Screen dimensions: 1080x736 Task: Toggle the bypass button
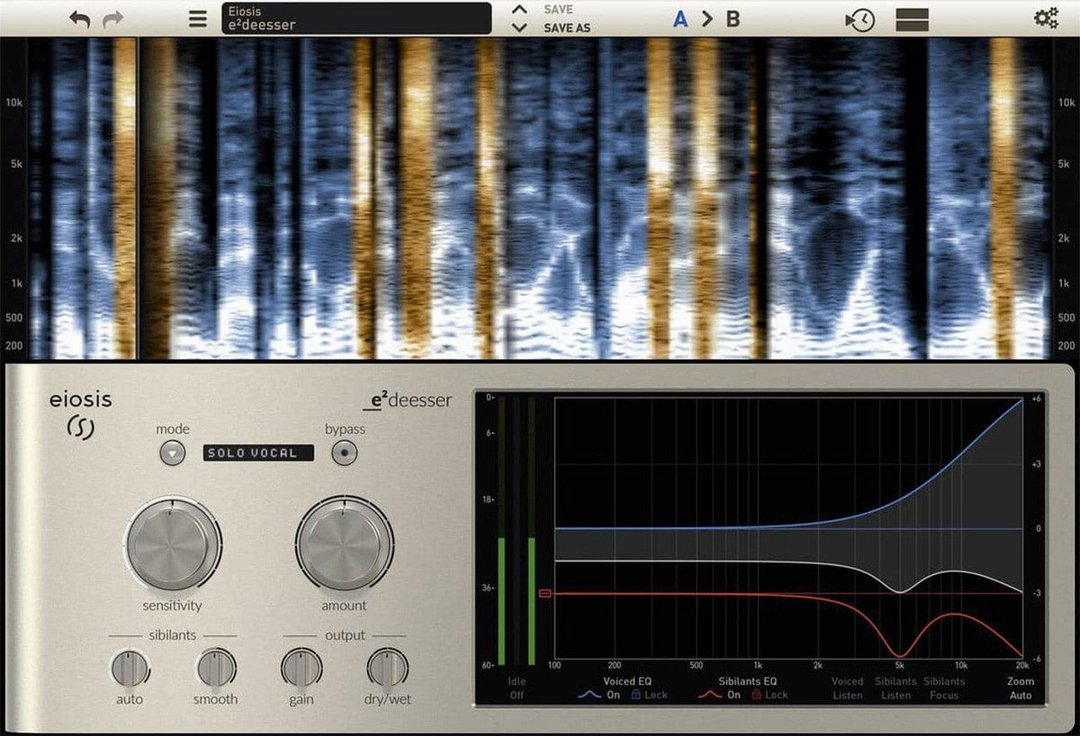click(344, 452)
